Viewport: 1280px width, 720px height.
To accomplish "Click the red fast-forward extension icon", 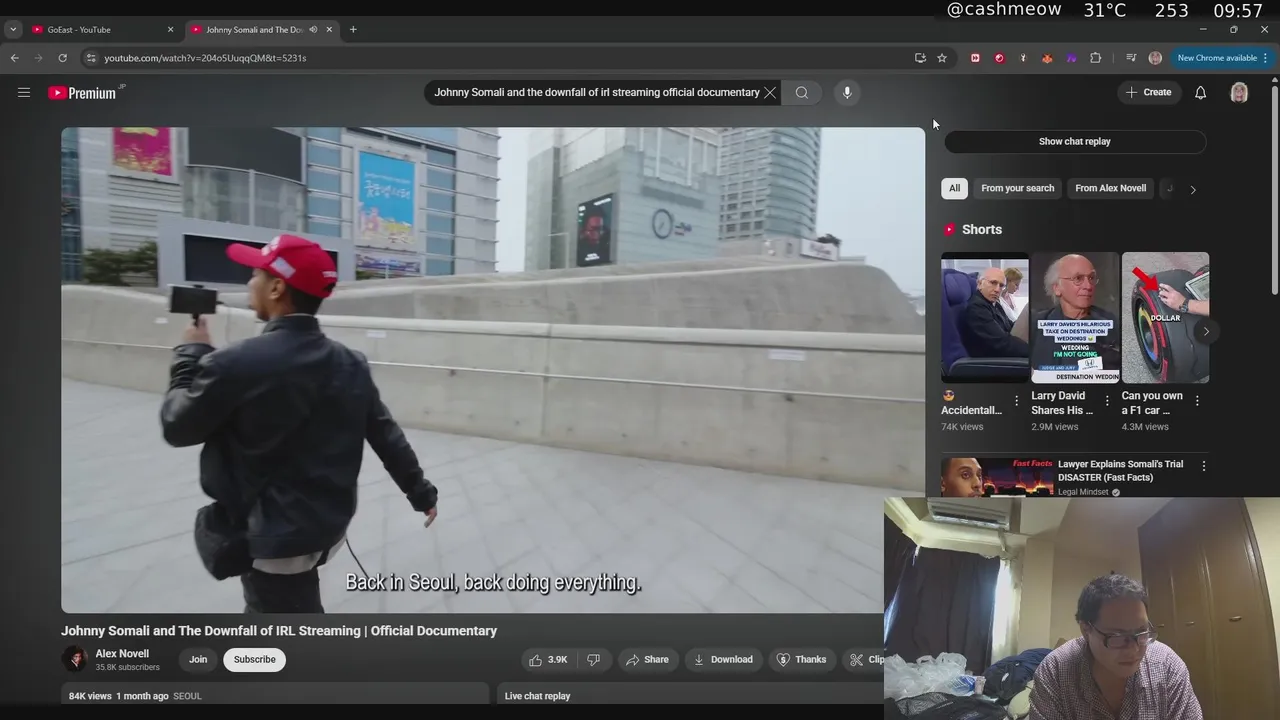I will coord(975,58).
